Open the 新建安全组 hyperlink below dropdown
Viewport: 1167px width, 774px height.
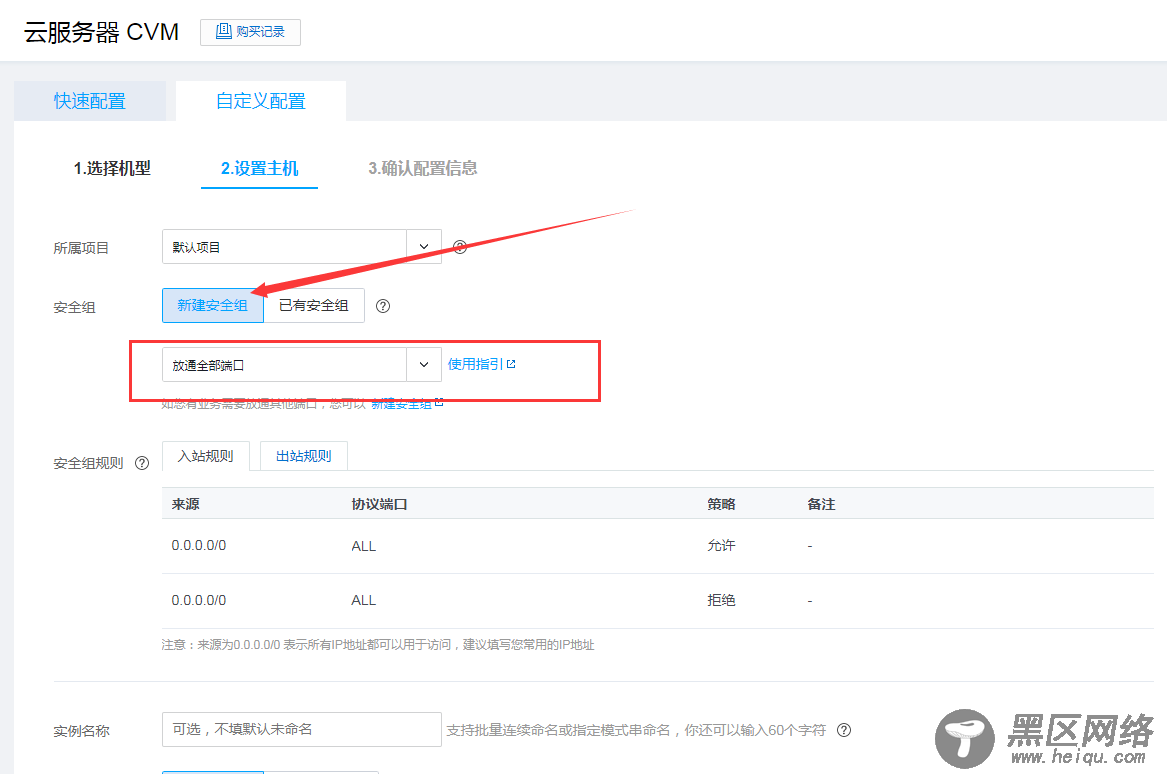tap(402, 403)
